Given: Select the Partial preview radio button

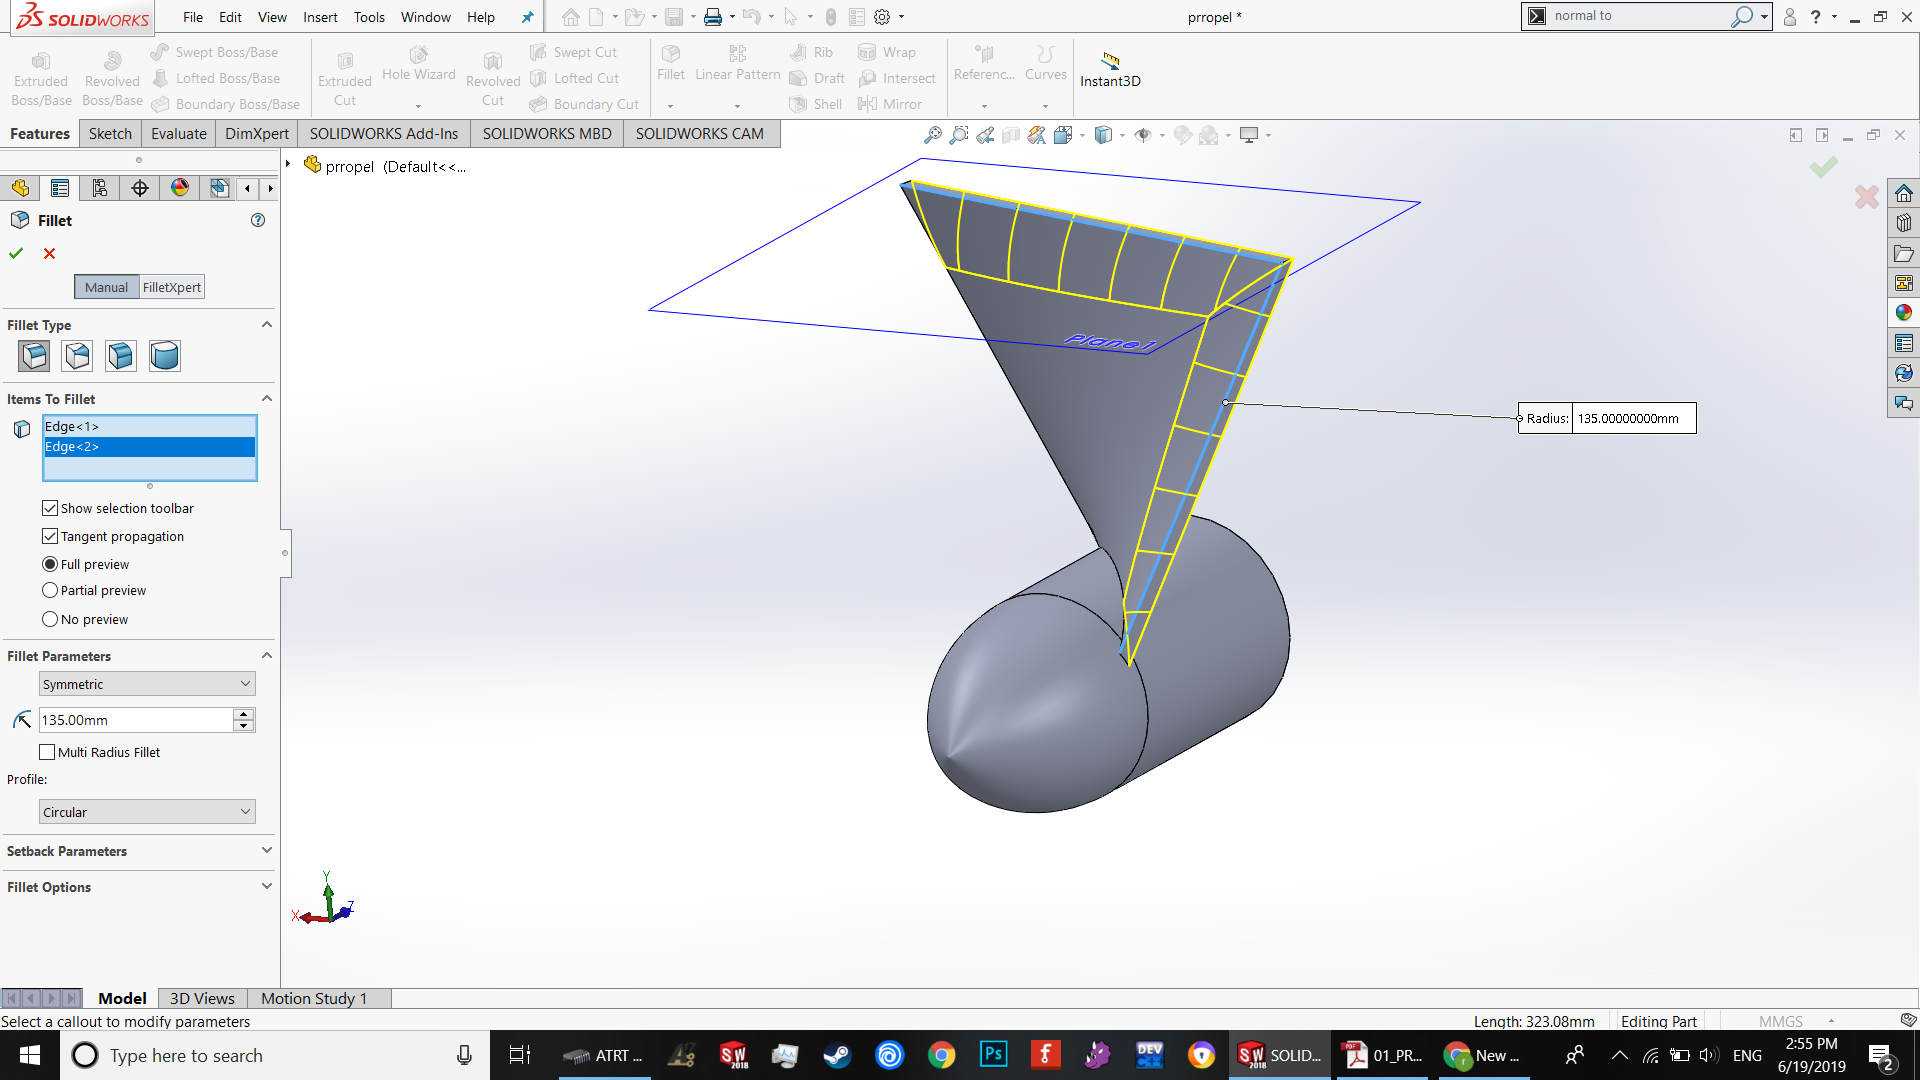Looking at the screenshot, I should (50, 591).
